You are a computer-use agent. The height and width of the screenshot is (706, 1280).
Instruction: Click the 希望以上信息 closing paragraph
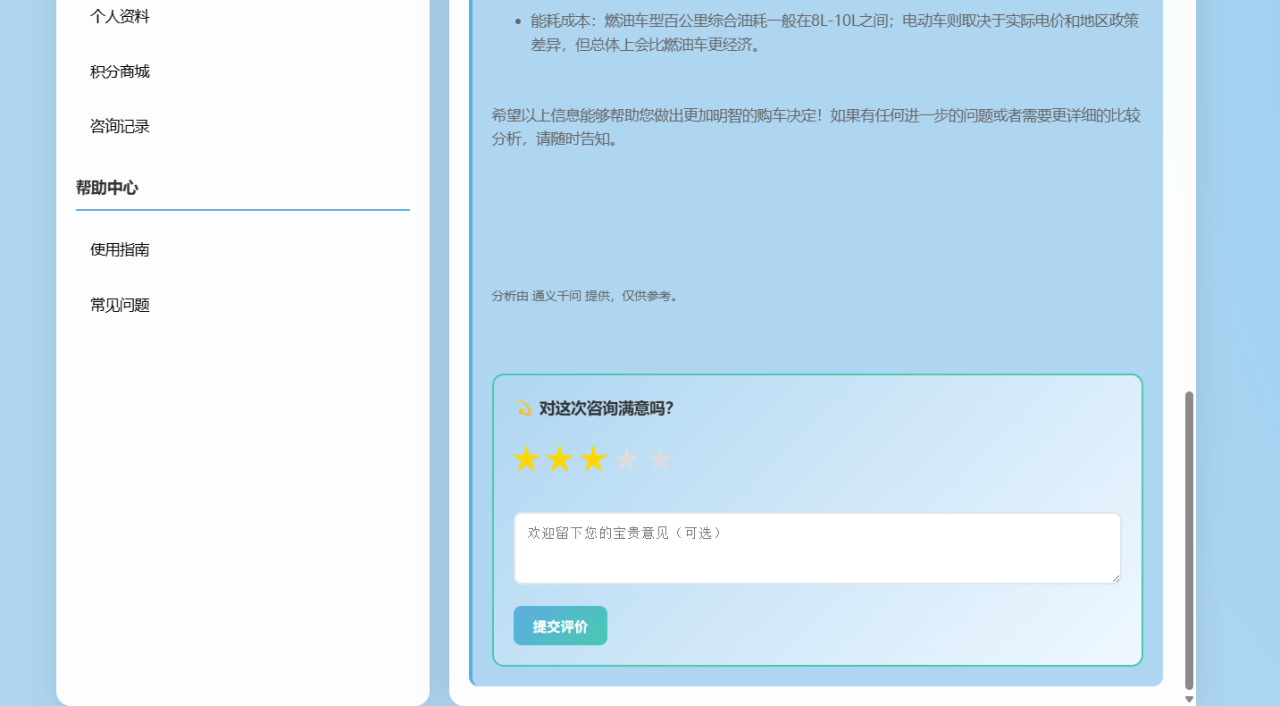coord(816,127)
